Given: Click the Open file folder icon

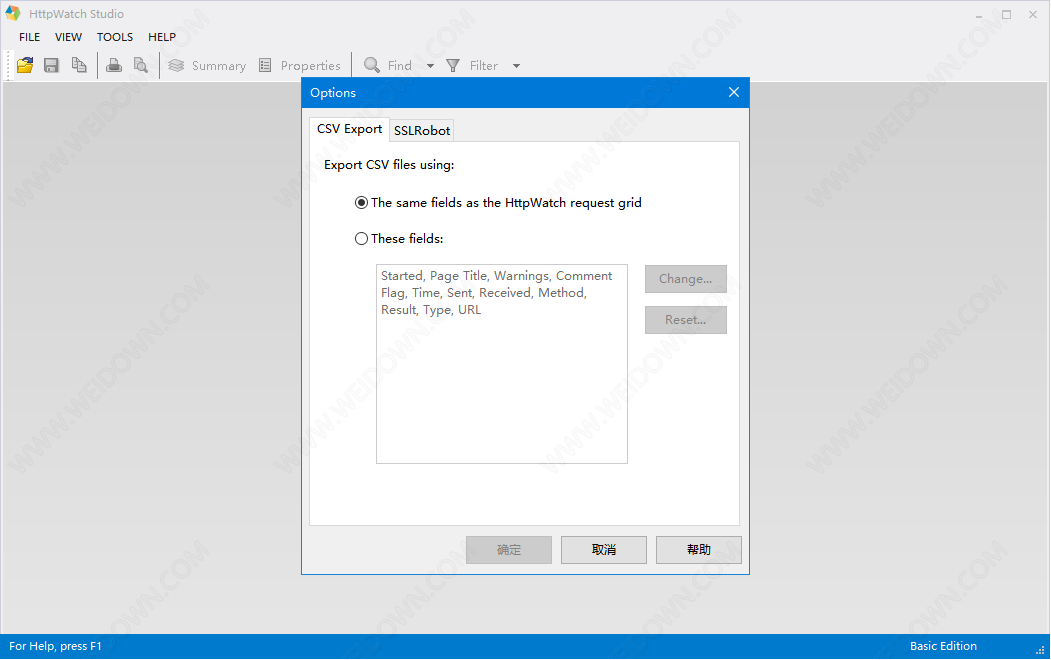Looking at the screenshot, I should point(25,65).
